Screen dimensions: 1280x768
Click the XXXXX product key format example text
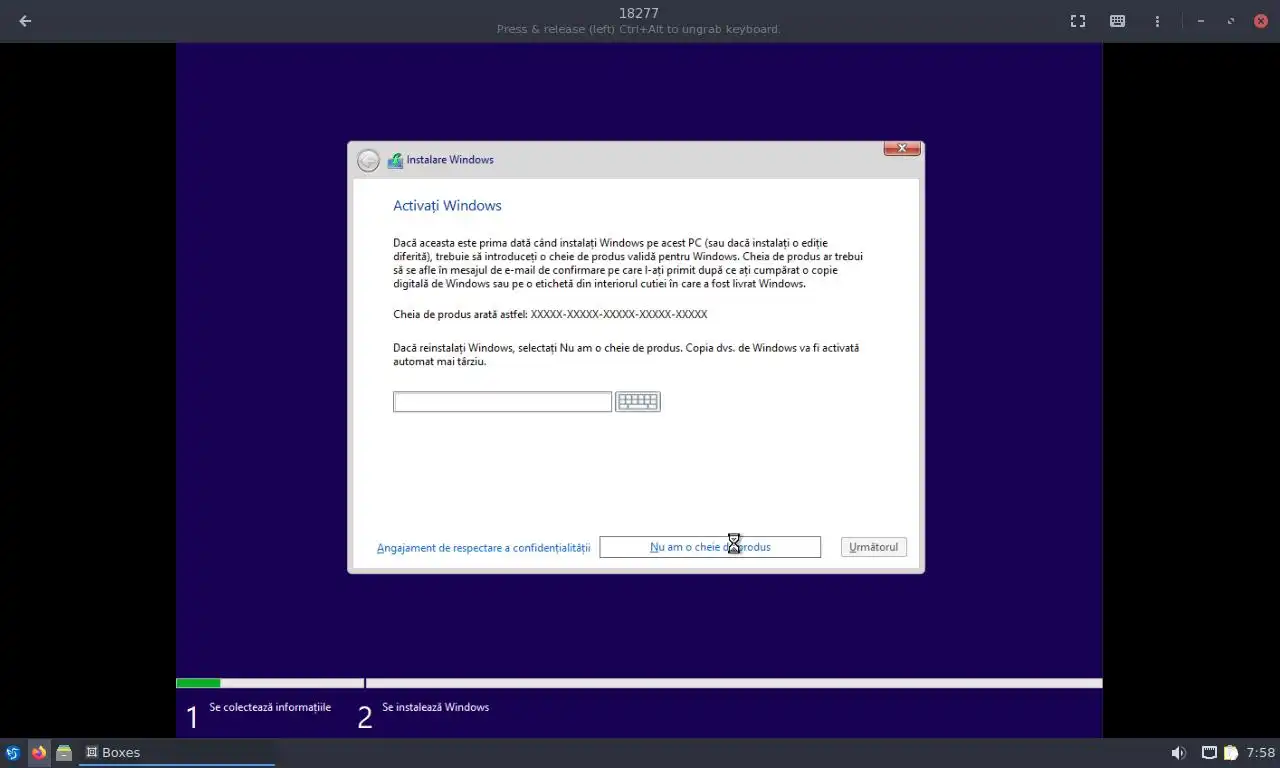click(619, 314)
